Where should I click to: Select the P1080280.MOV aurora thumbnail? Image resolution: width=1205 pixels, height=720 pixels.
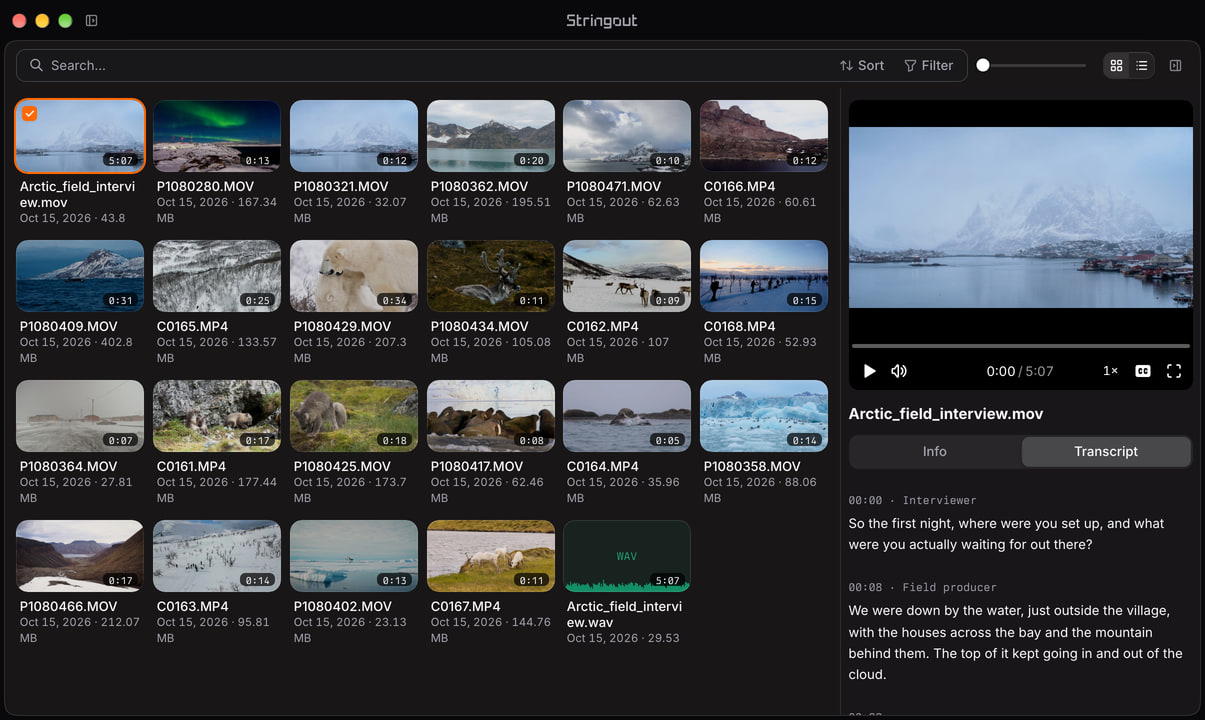[217, 136]
